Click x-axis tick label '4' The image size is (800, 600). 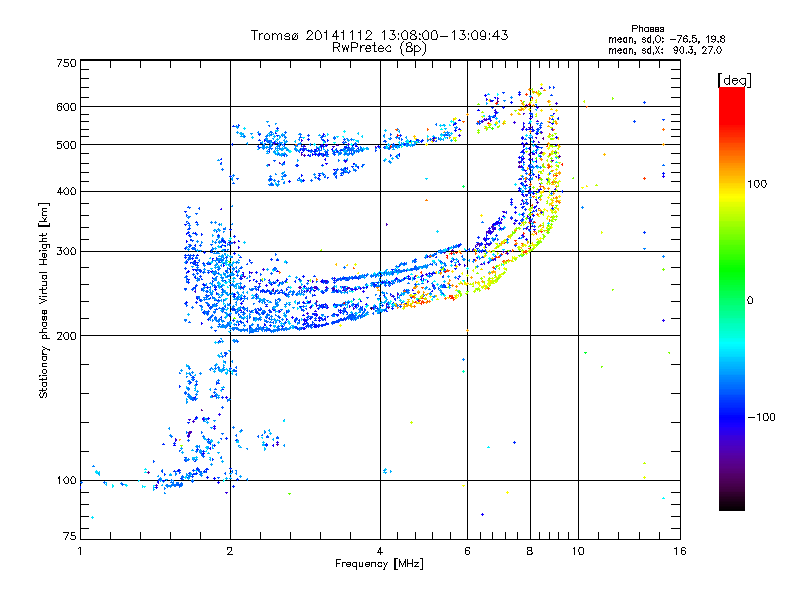[380, 551]
